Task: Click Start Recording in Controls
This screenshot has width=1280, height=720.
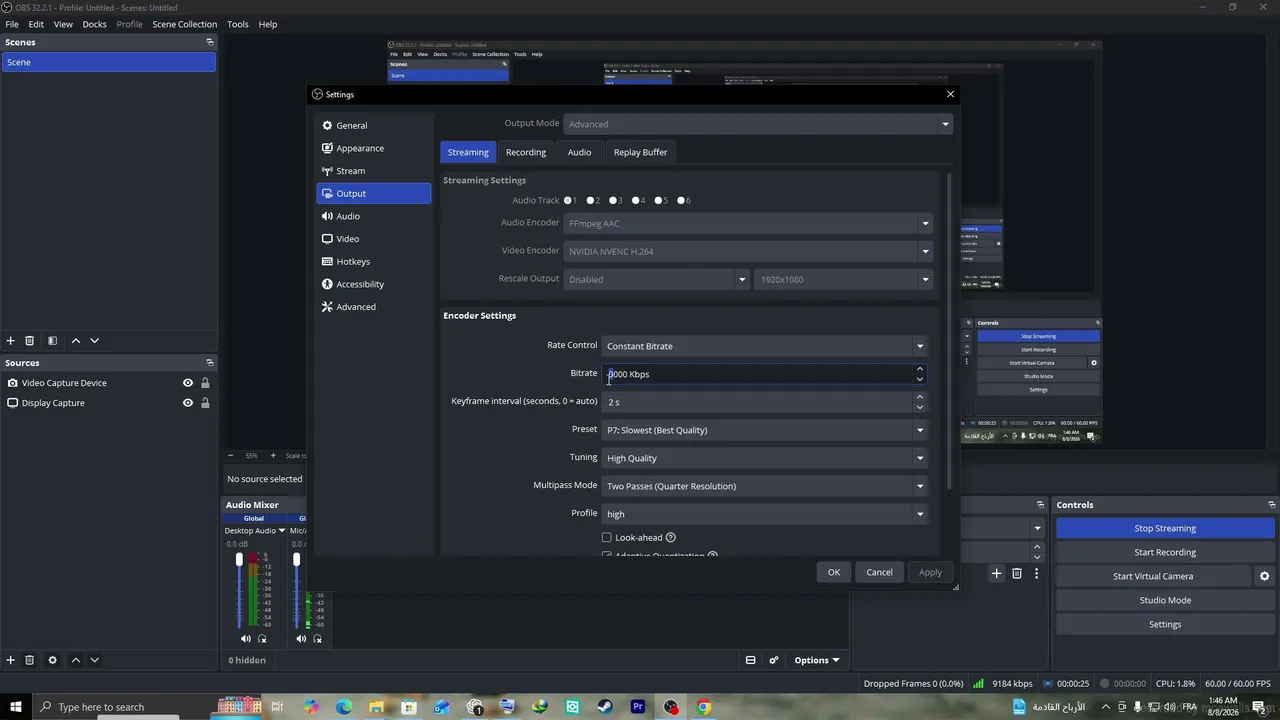Action: pos(1165,552)
